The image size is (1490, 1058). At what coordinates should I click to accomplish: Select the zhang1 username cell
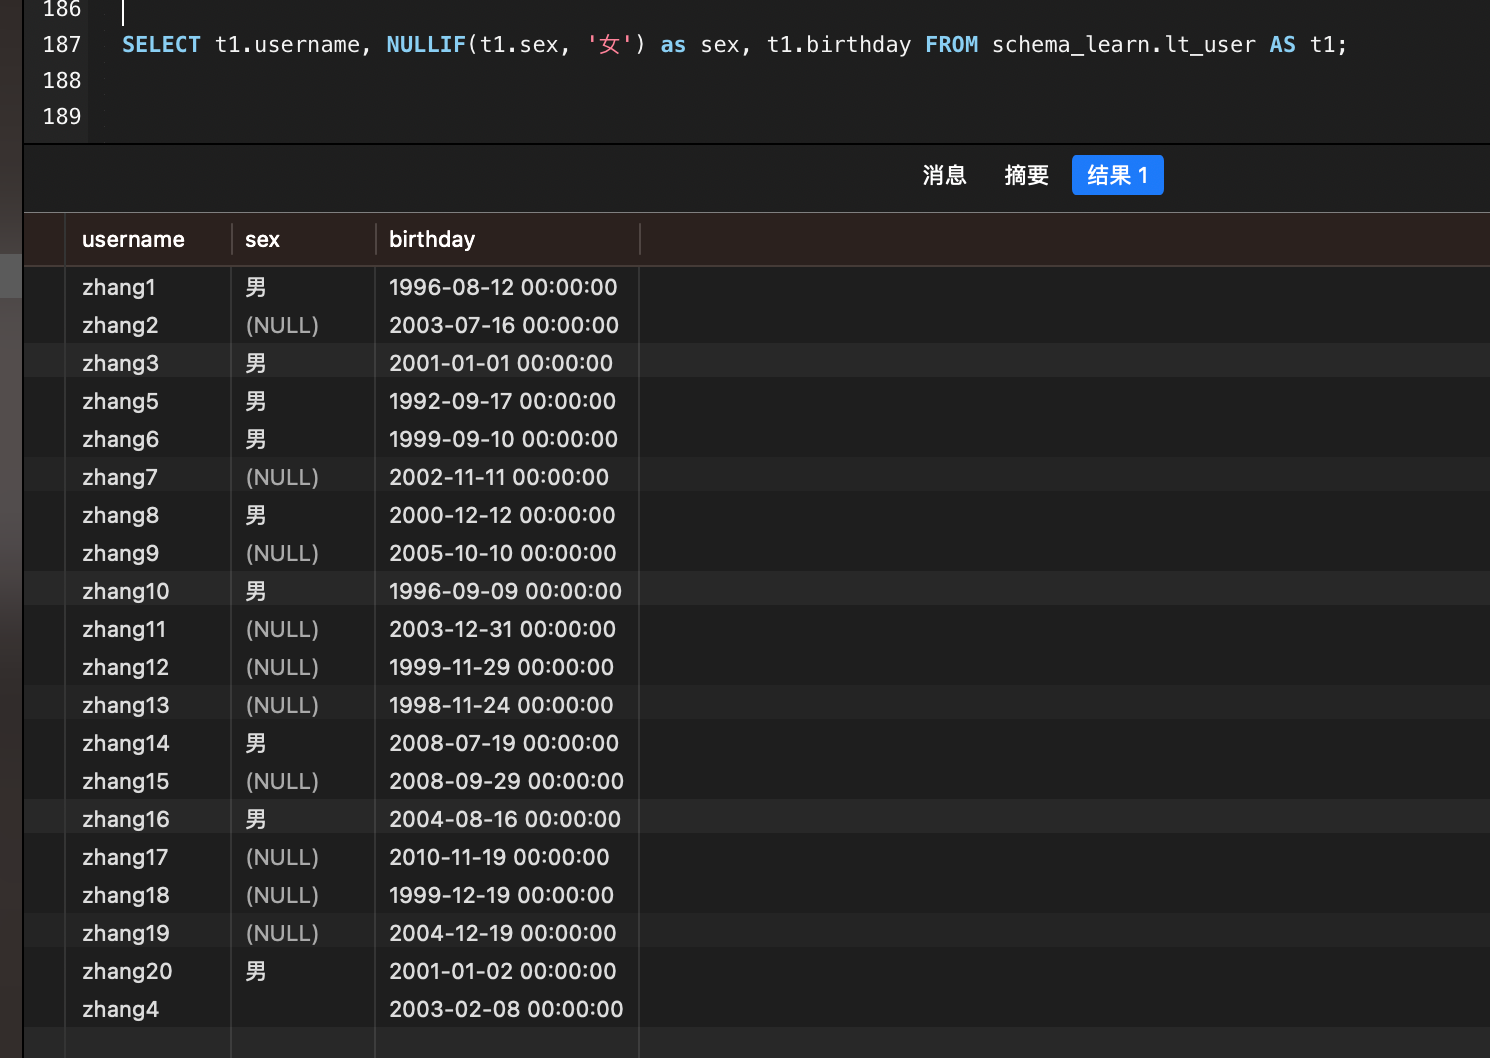pyautogui.click(x=119, y=288)
